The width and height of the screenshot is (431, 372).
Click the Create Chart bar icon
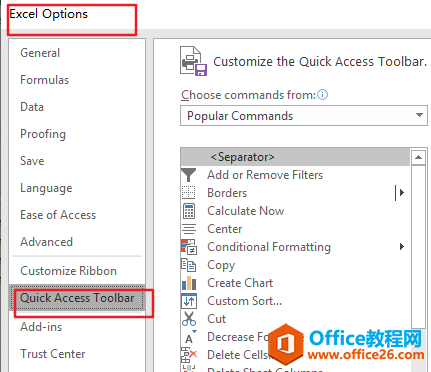pyautogui.click(x=189, y=283)
